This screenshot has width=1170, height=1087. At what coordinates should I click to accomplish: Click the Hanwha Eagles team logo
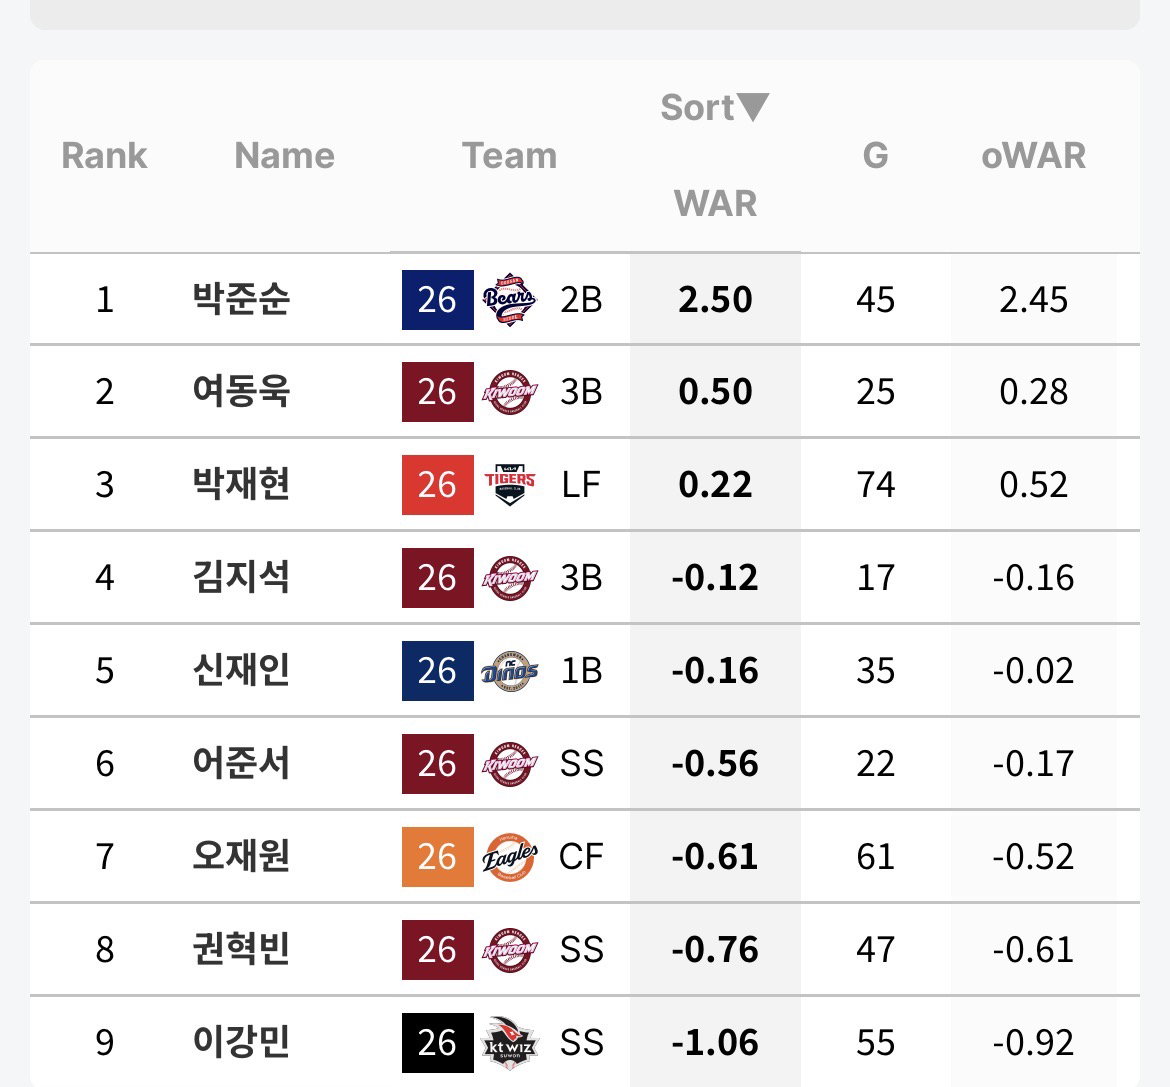click(x=509, y=856)
